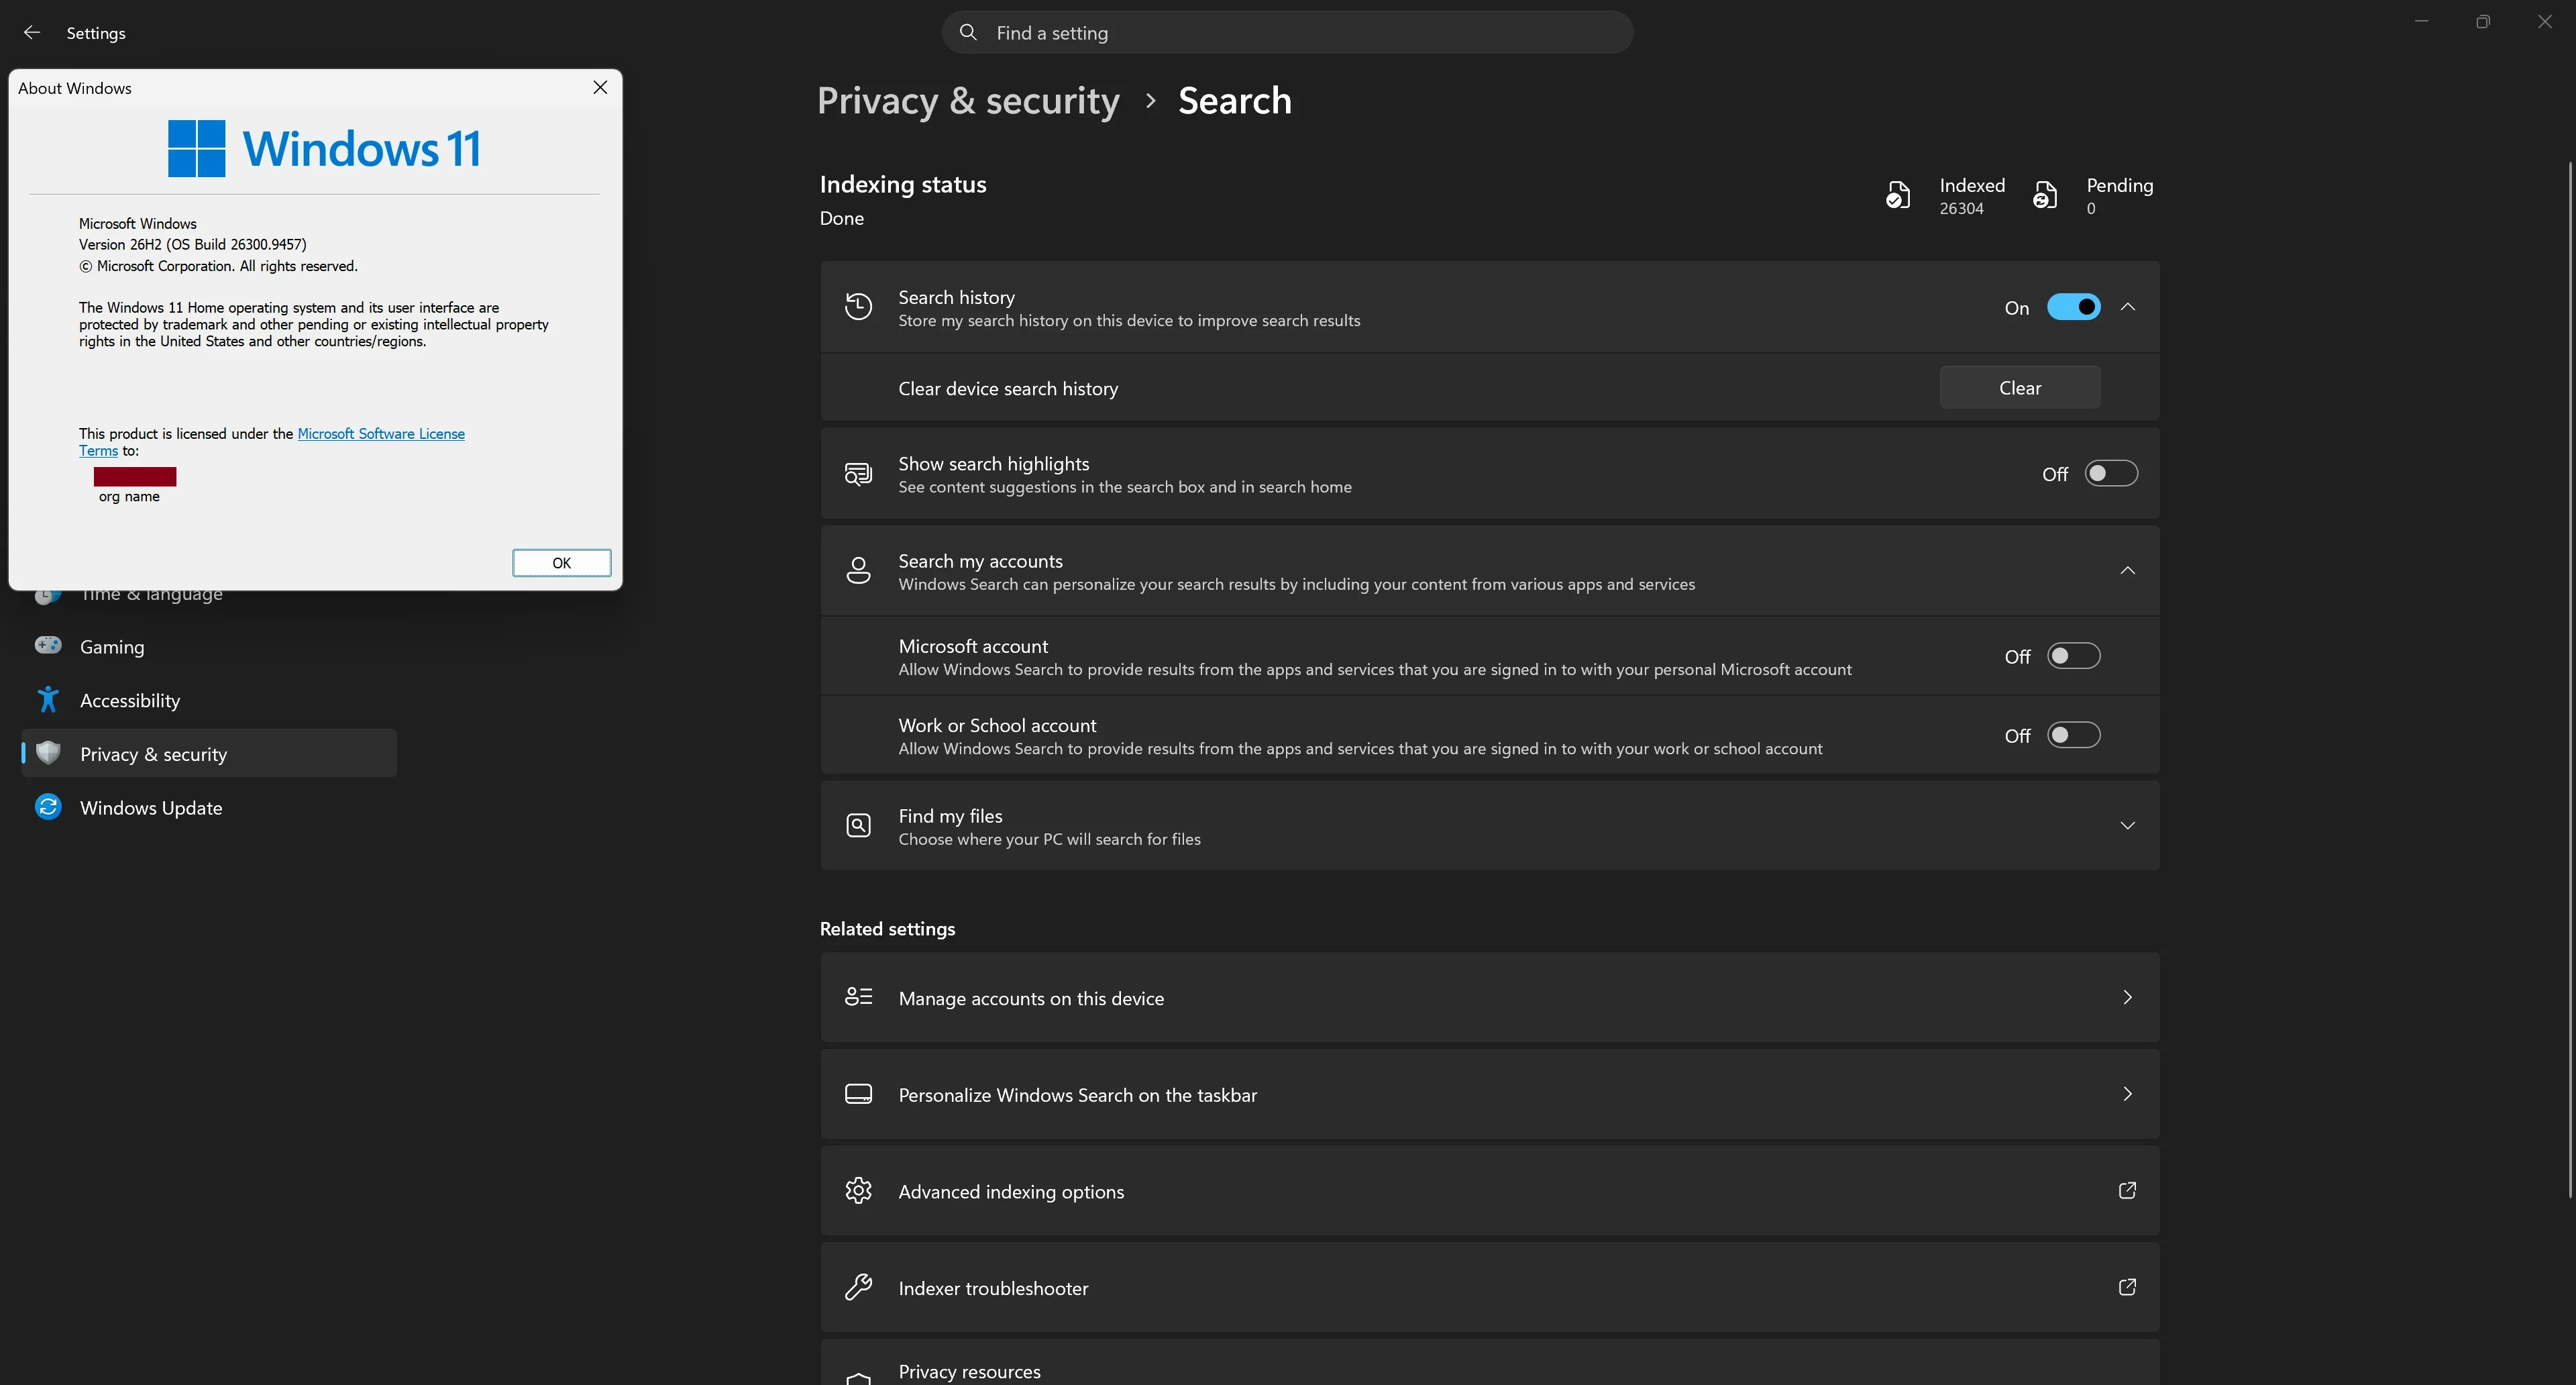2576x1385 pixels.
Task: Select Privacy & security sidebar item
Action: tap(209, 753)
